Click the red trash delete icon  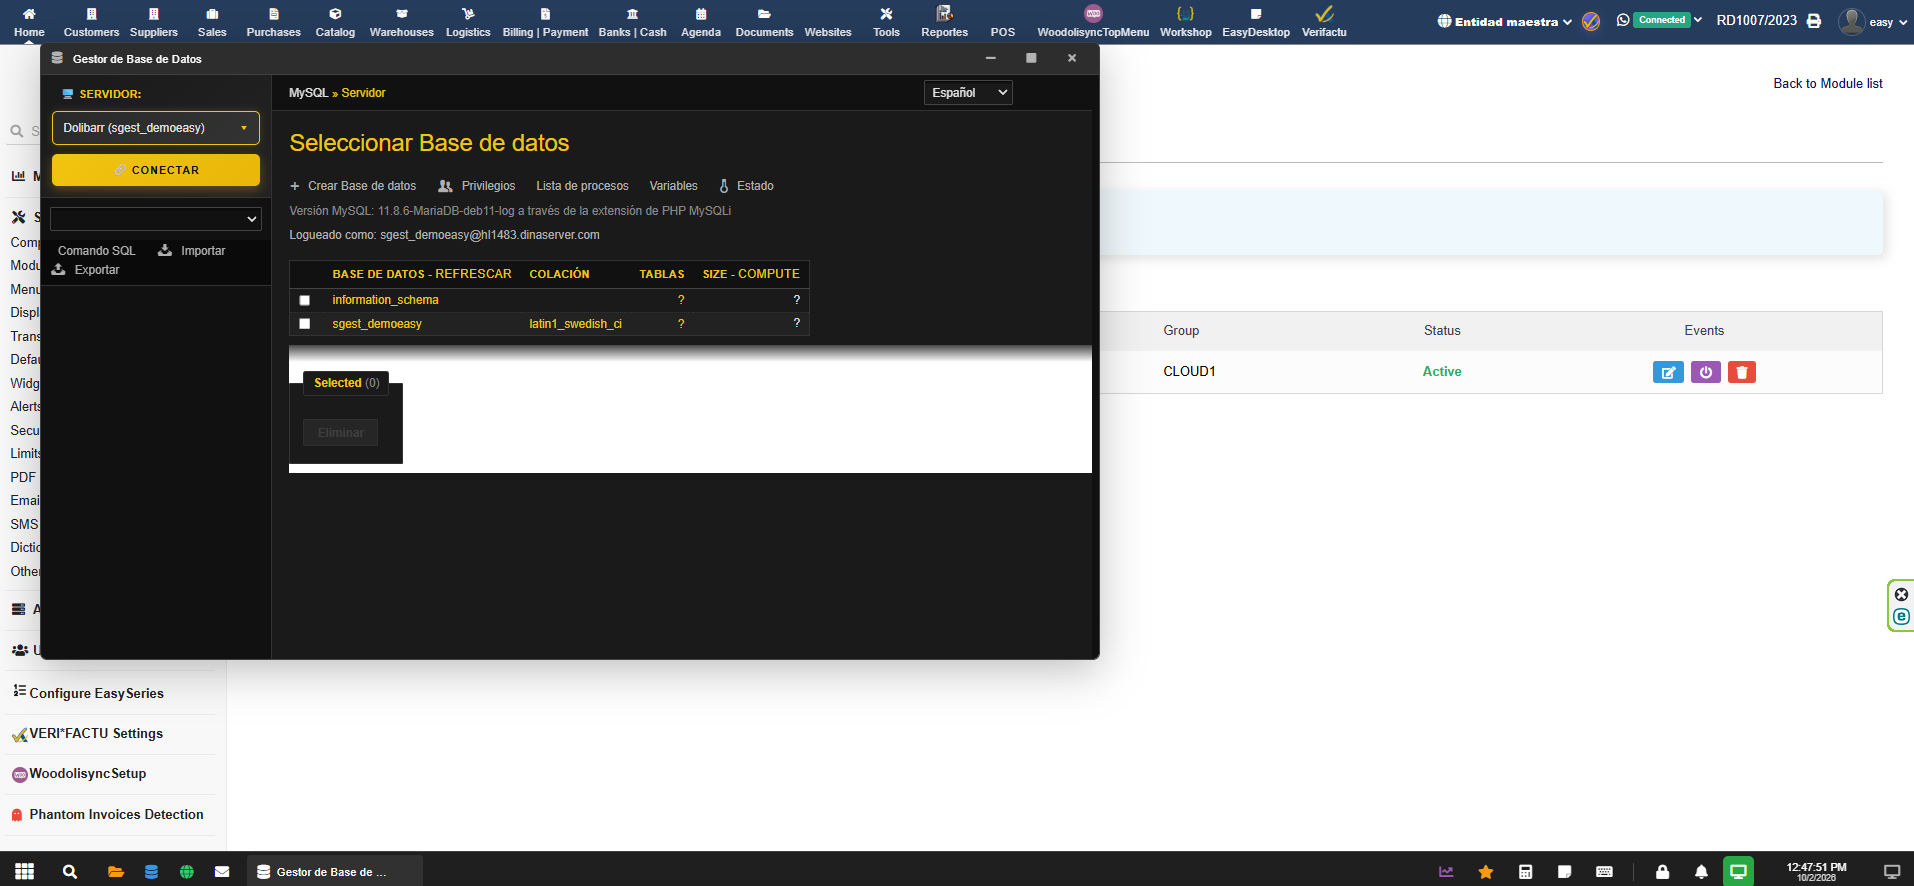coord(1741,372)
